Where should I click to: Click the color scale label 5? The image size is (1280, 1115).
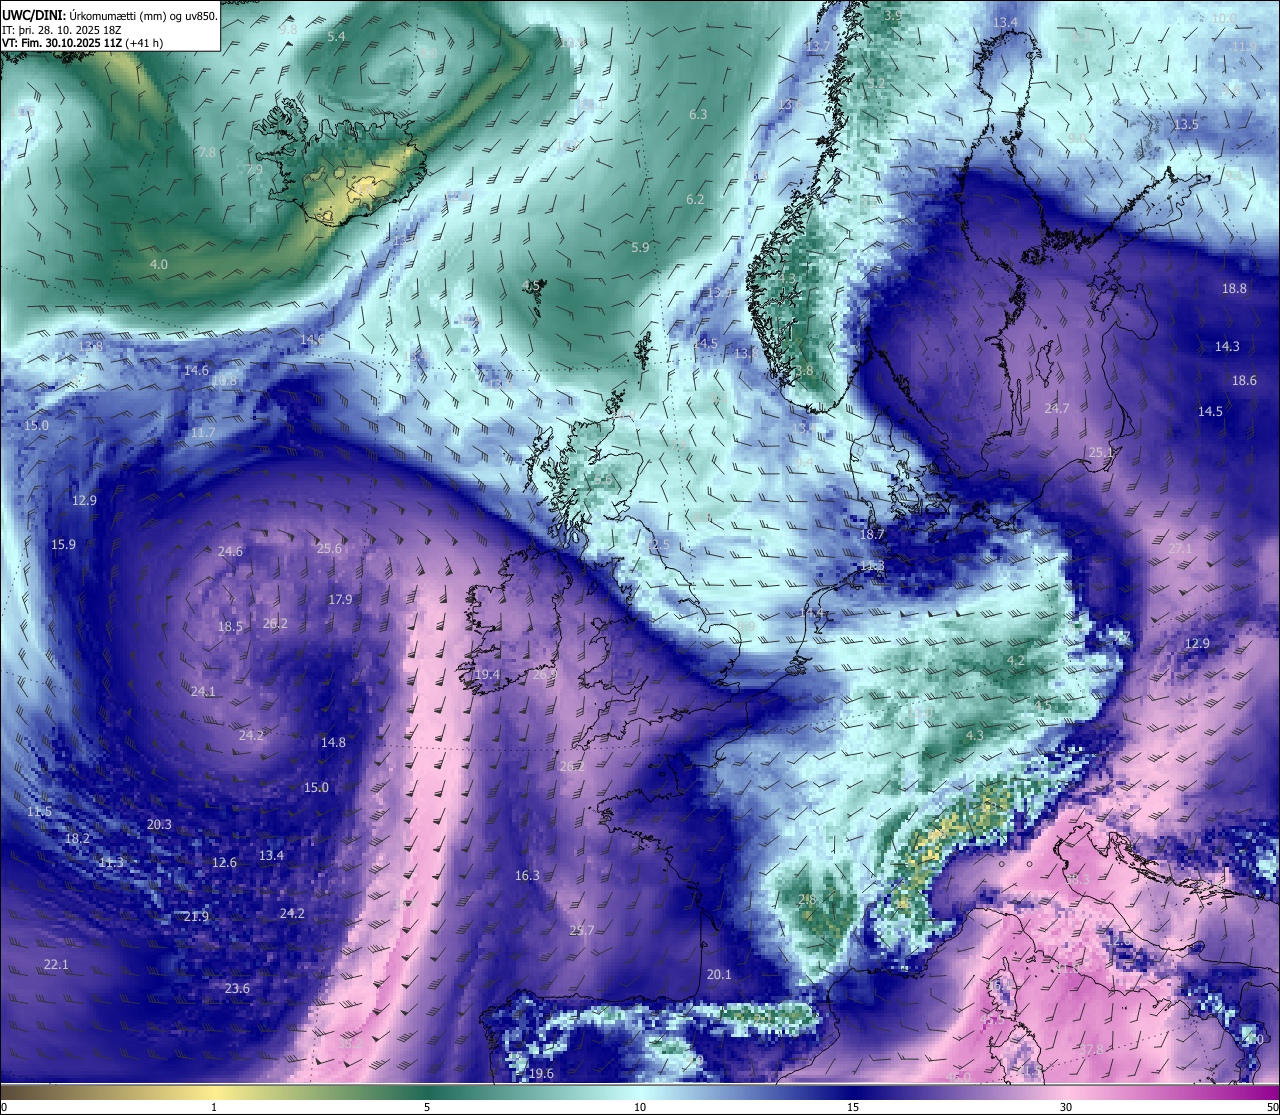pyautogui.click(x=427, y=1106)
